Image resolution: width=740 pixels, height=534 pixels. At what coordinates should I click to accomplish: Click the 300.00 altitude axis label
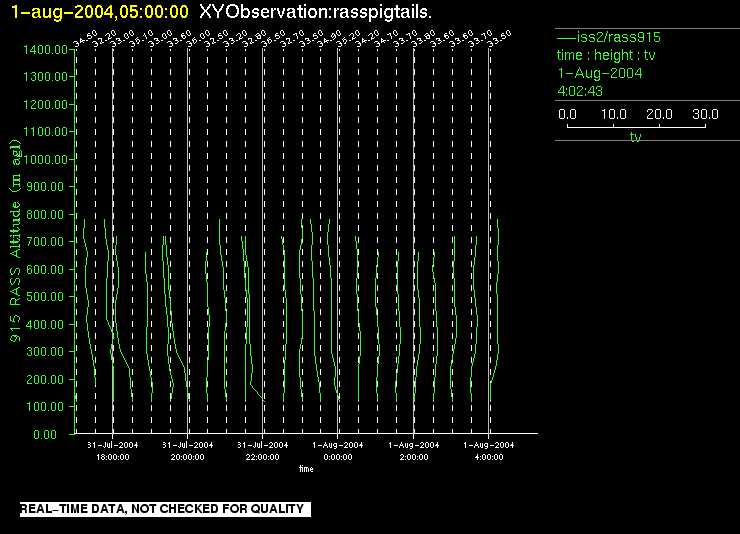pos(45,352)
